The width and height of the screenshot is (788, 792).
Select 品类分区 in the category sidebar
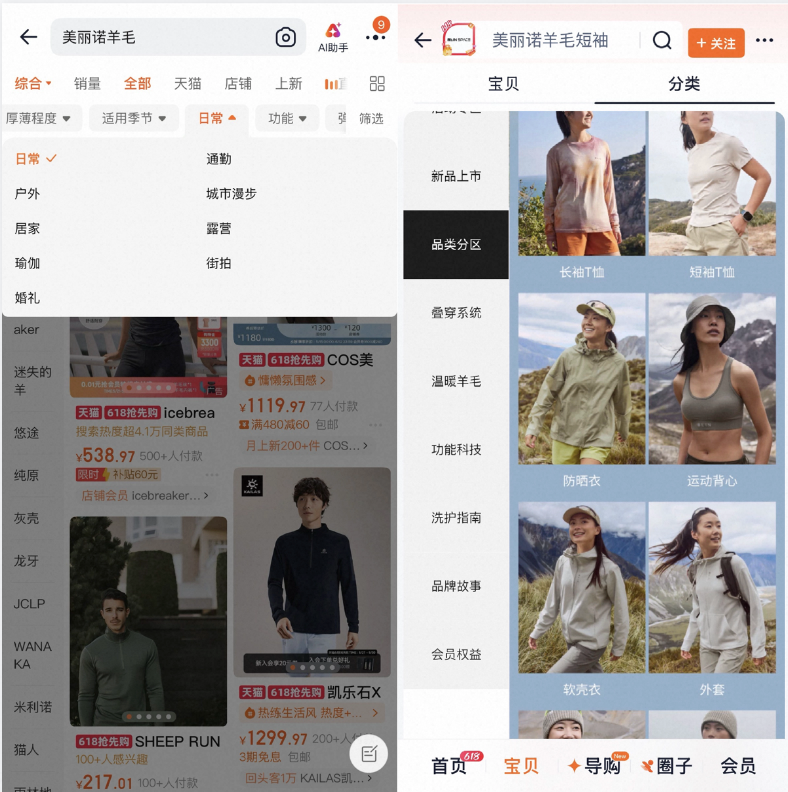(456, 244)
